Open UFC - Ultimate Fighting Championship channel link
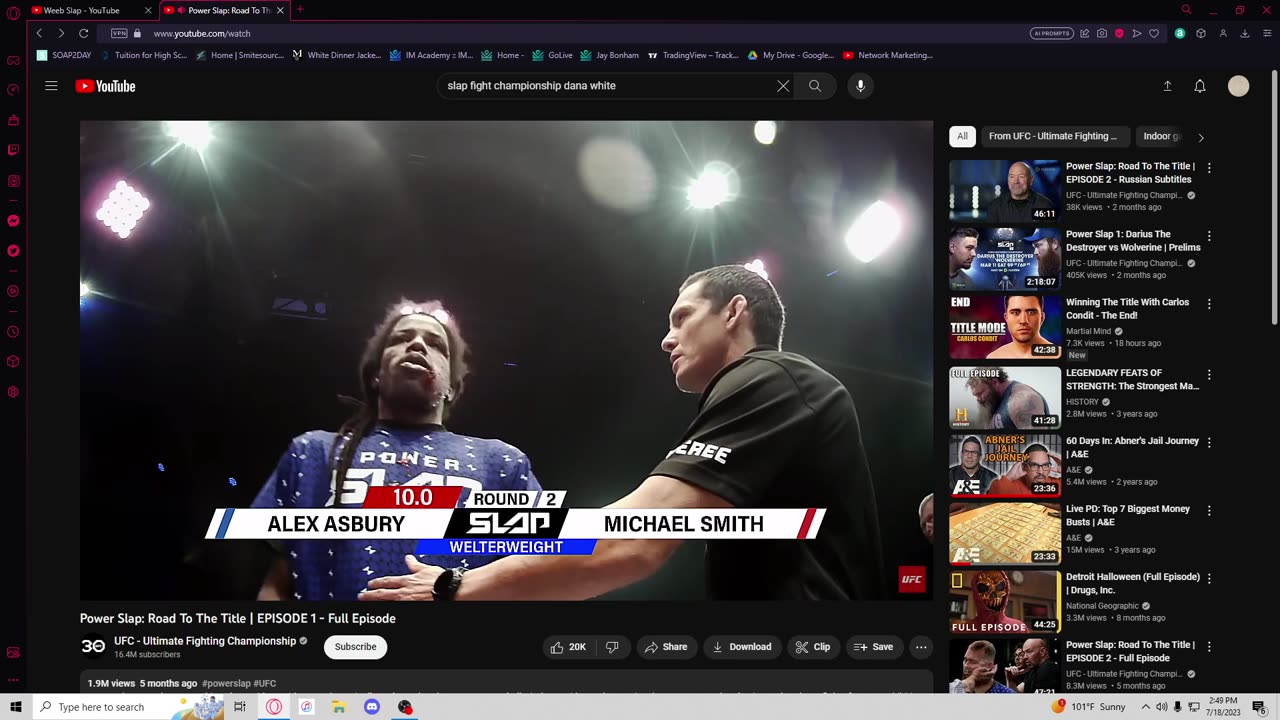1280x720 pixels. [205, 641]
